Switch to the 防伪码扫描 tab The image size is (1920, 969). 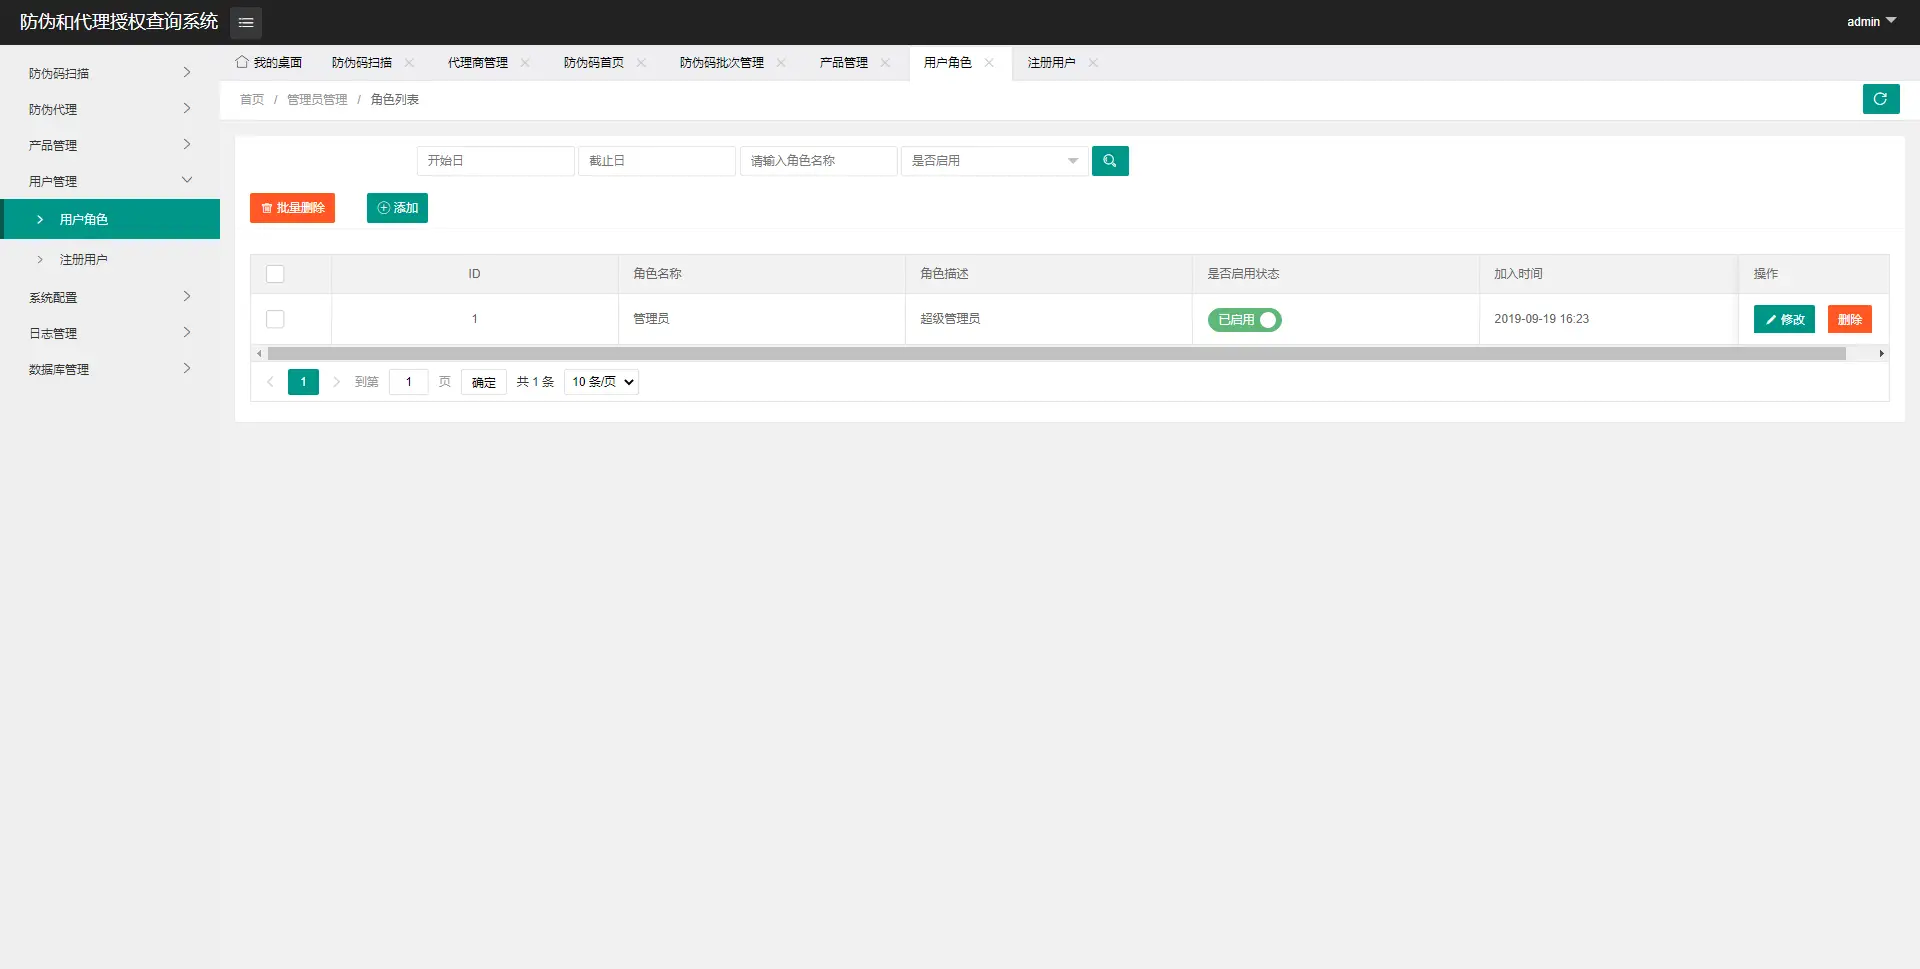pos(362,63)
